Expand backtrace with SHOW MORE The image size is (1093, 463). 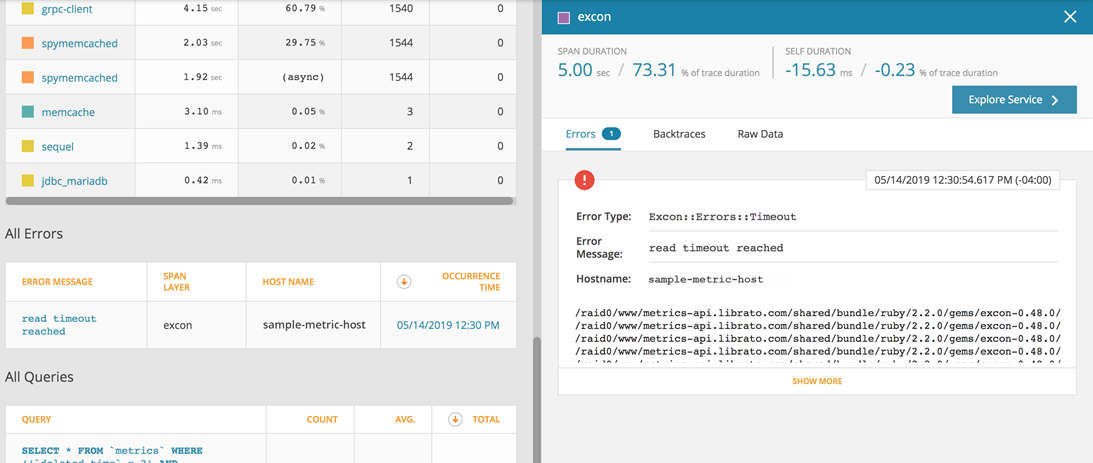pos(817,381)
